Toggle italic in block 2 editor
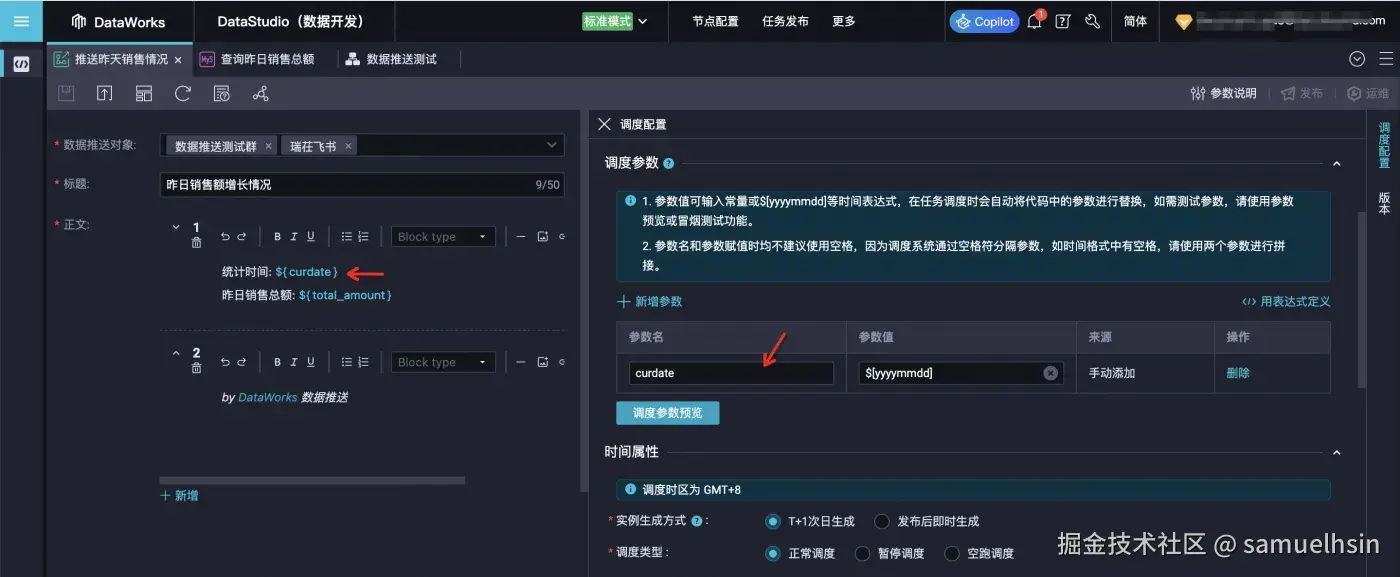Viewport: 1400px width, 577px height. point(294,362)
